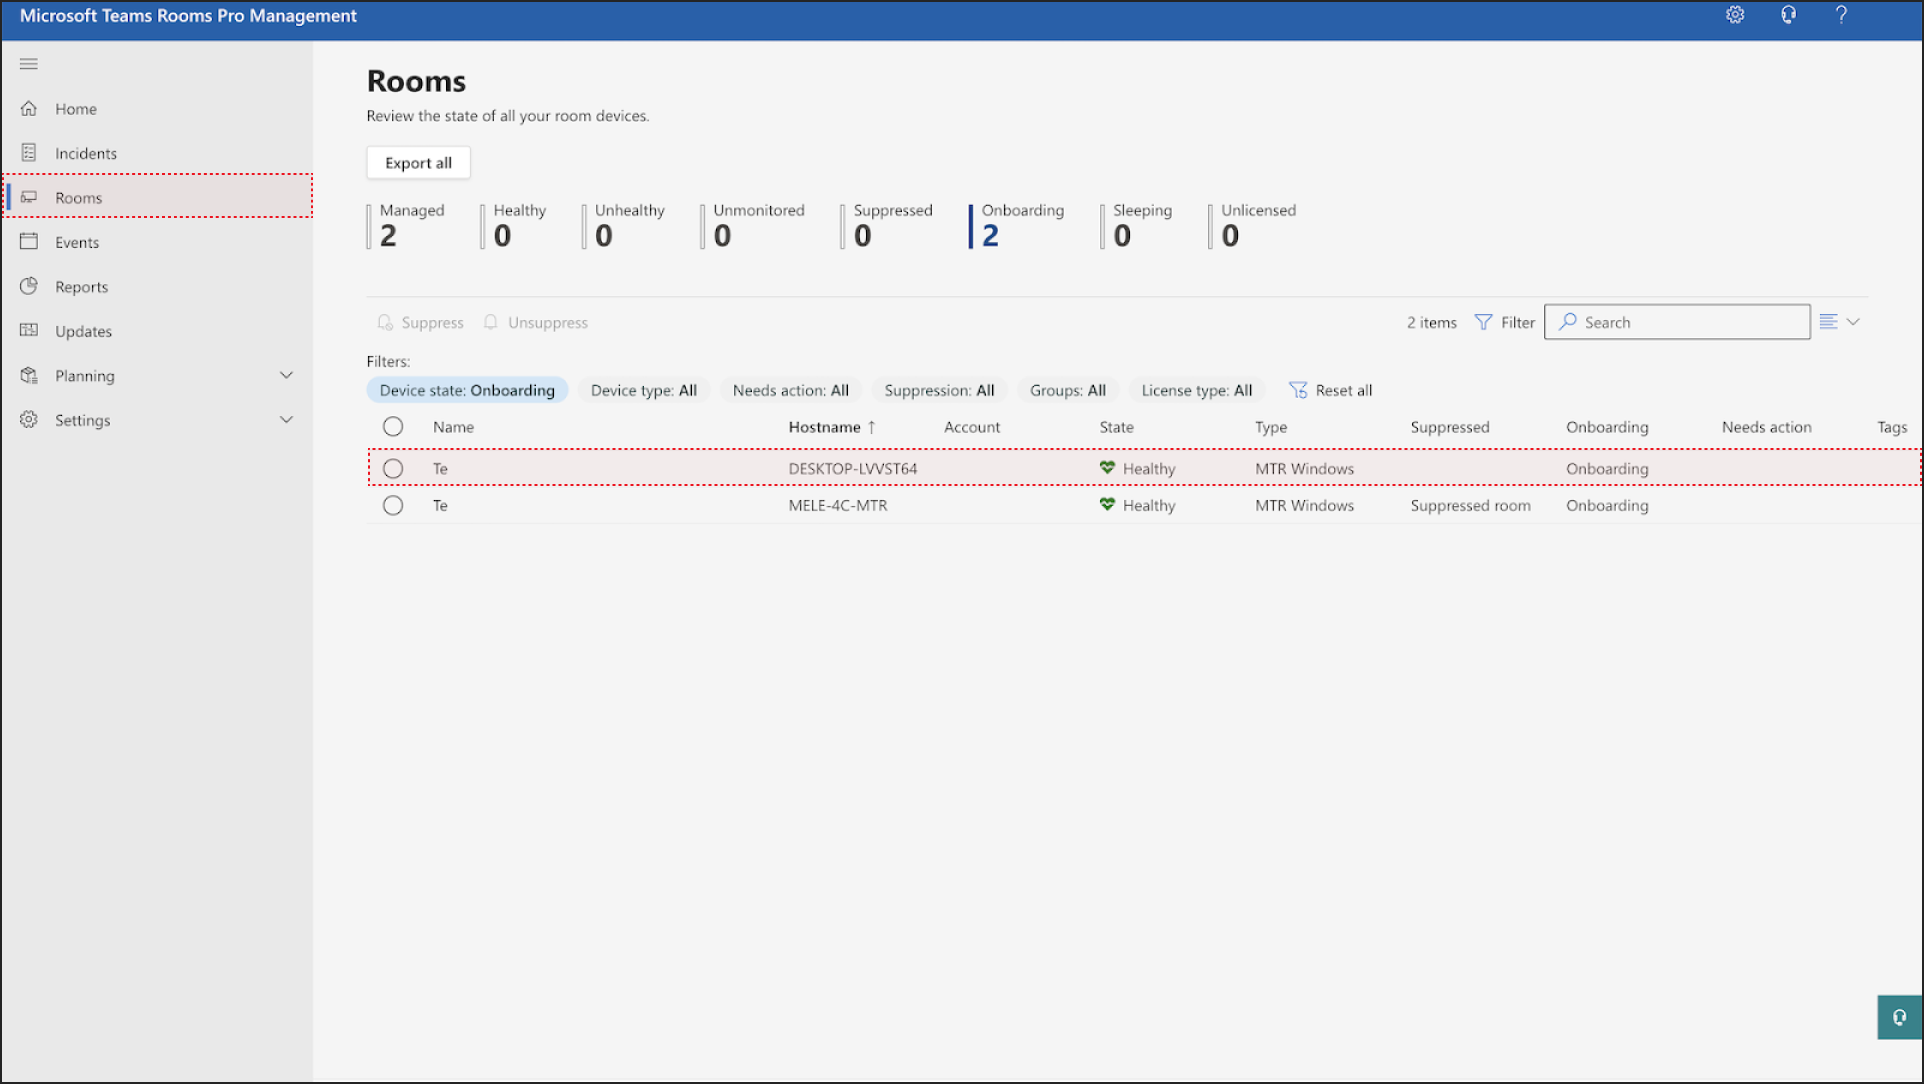
Task: Click the headset support icon in the top bar
Action: tap(1788, 15)
